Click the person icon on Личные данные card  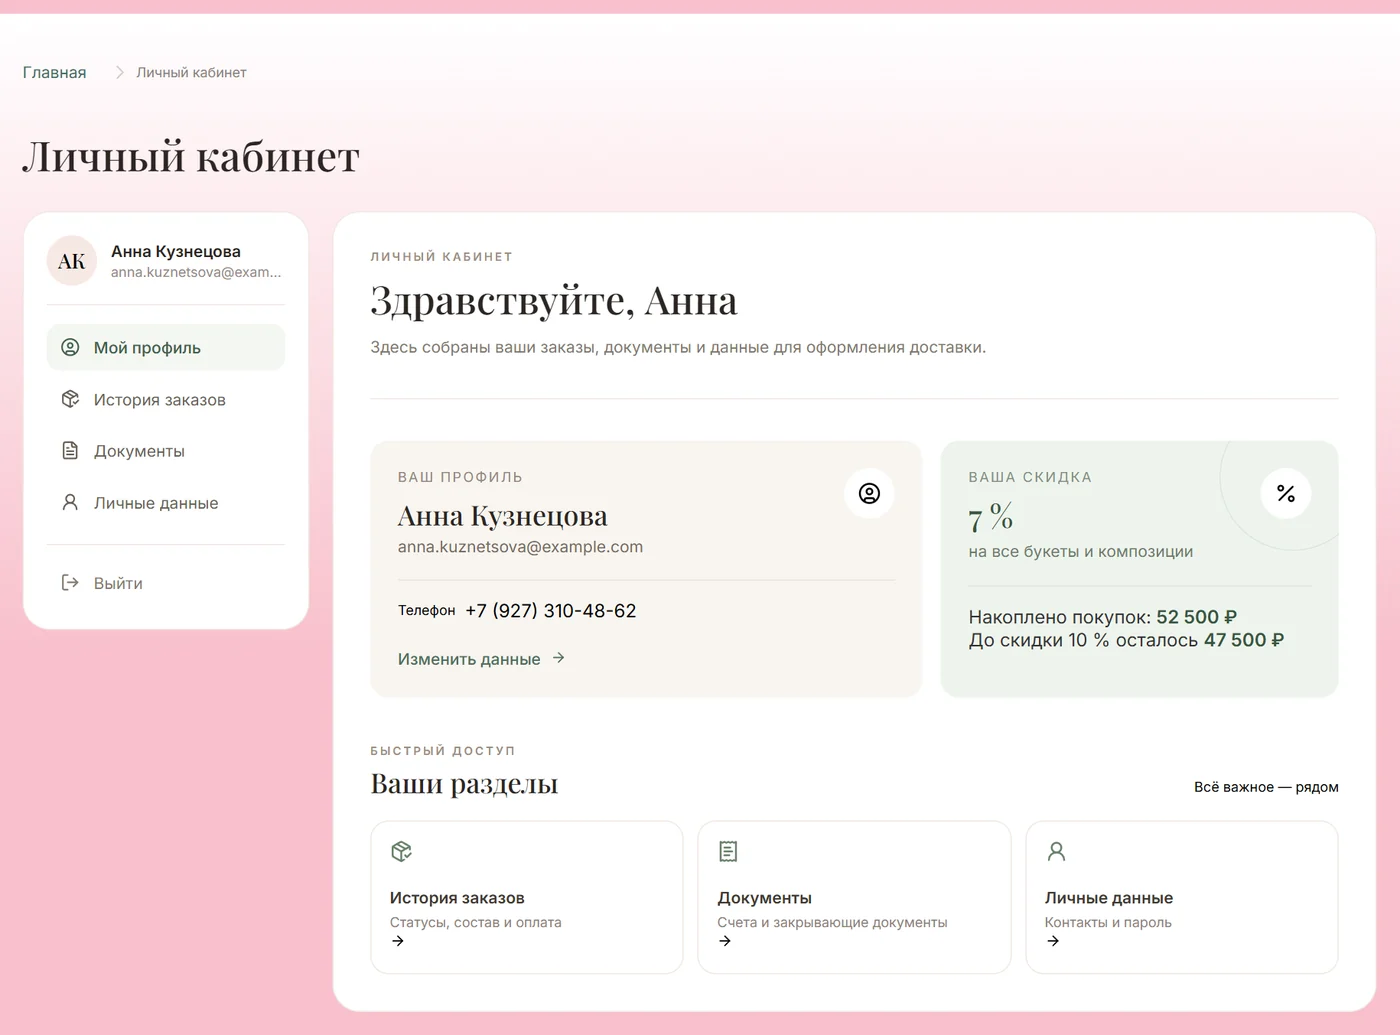coord(1056,851)
